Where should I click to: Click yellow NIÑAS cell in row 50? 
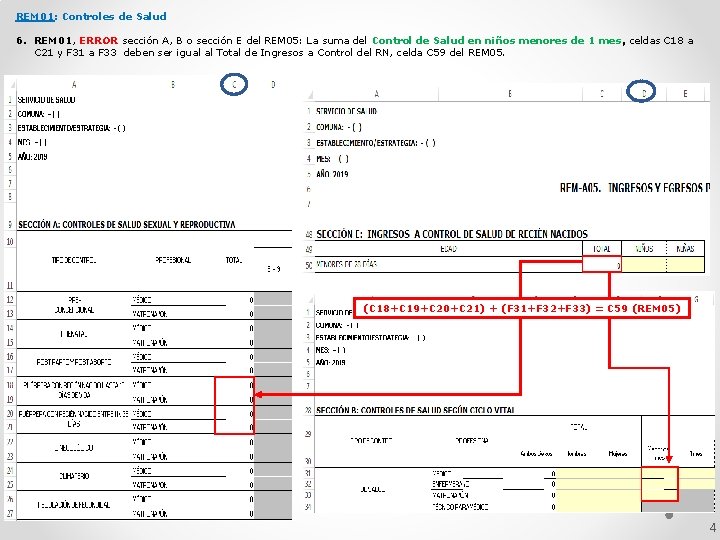(x=685, y=264)
